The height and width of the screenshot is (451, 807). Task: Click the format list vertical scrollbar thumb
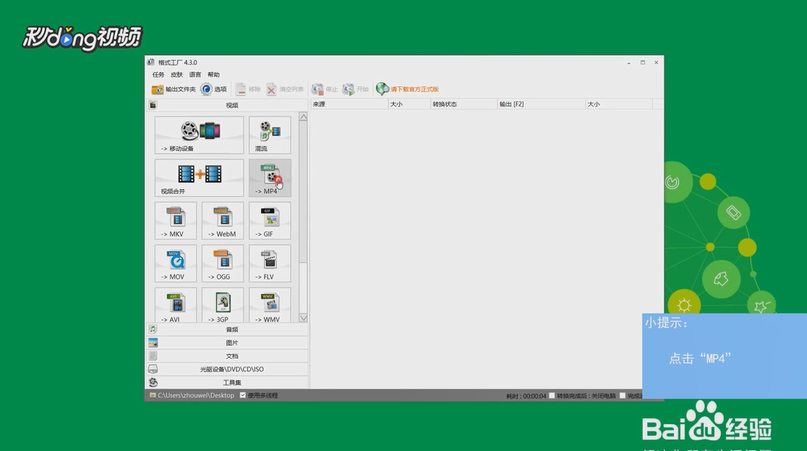[303, 192]
